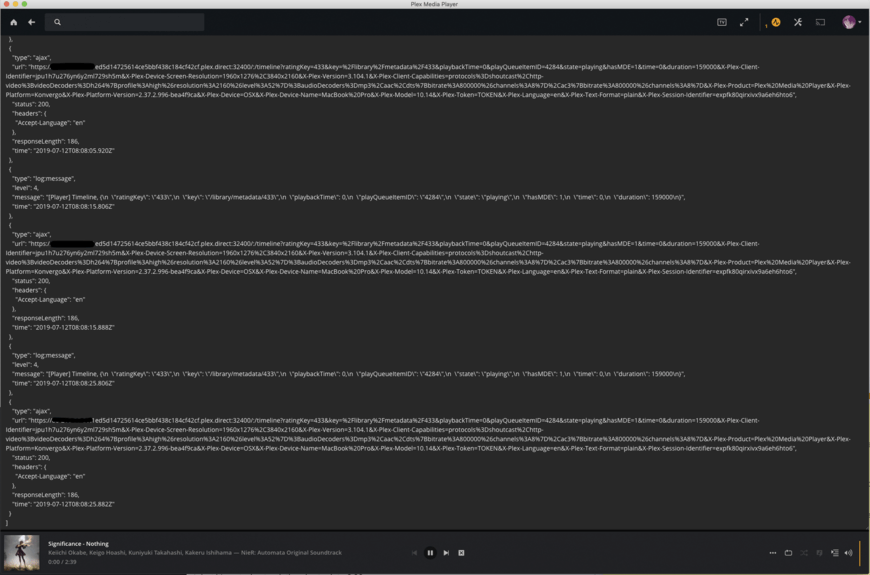
Task: Open the user avatar account menu
Action: point(851,22)
